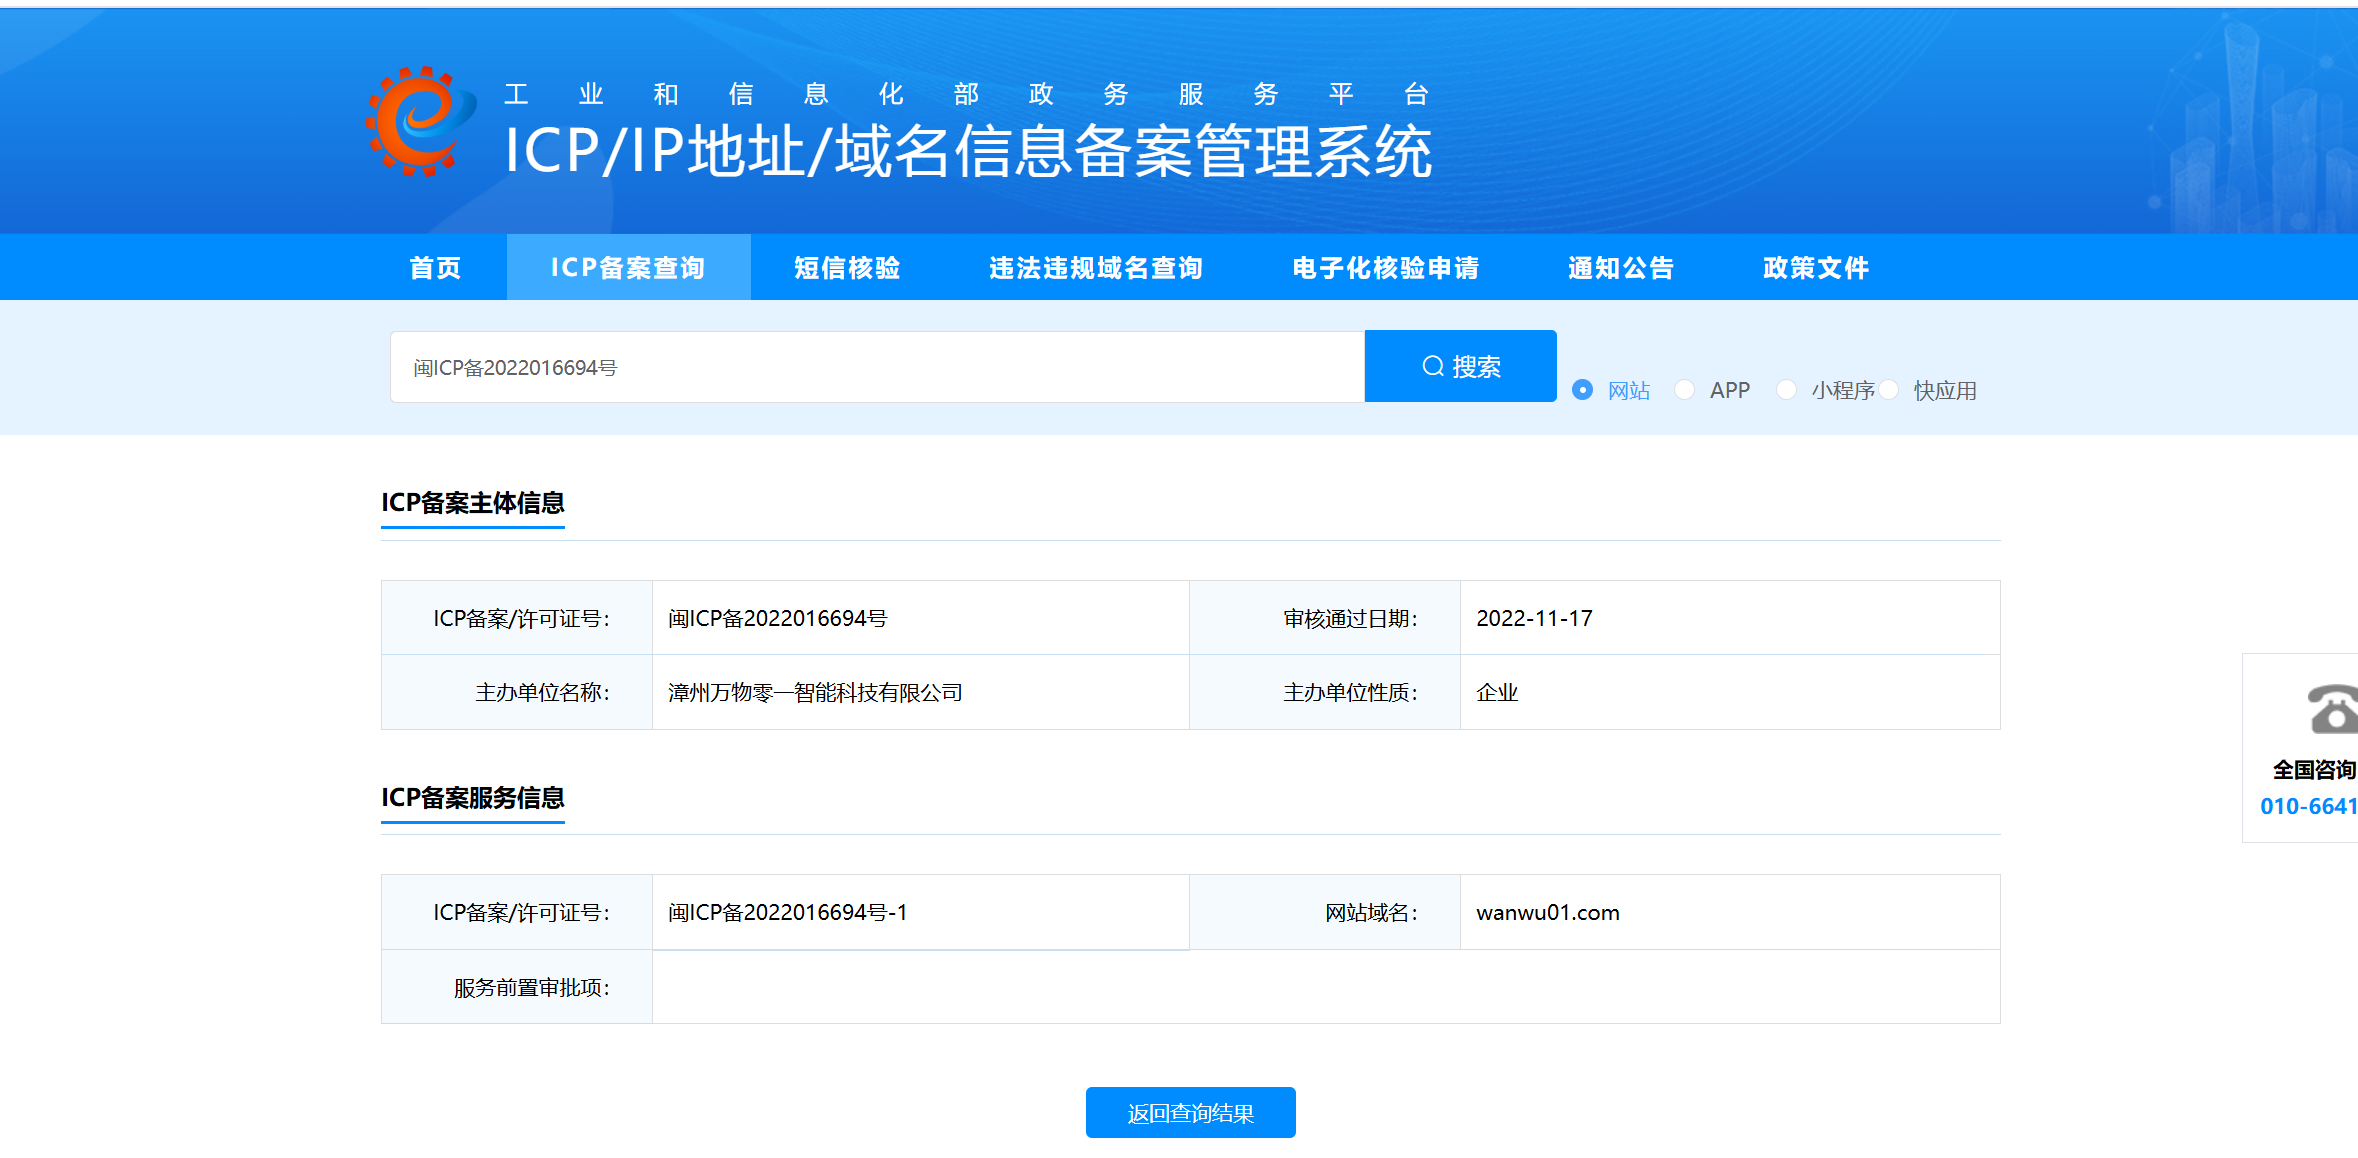2358x1158 pixels.
Task: Select the 快应用 radio option
Action: (1889, 390)
